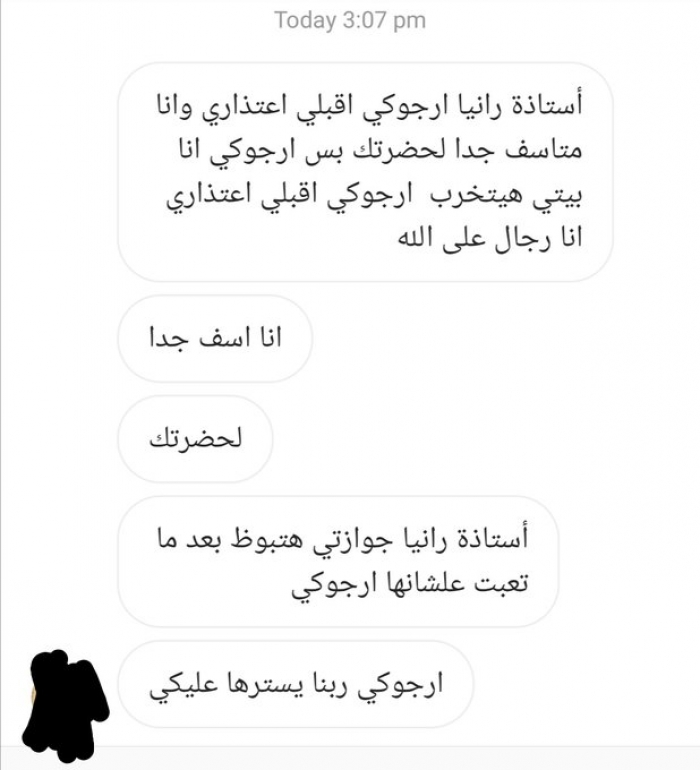Tap the word "الله" in the first message

point(415,237)
